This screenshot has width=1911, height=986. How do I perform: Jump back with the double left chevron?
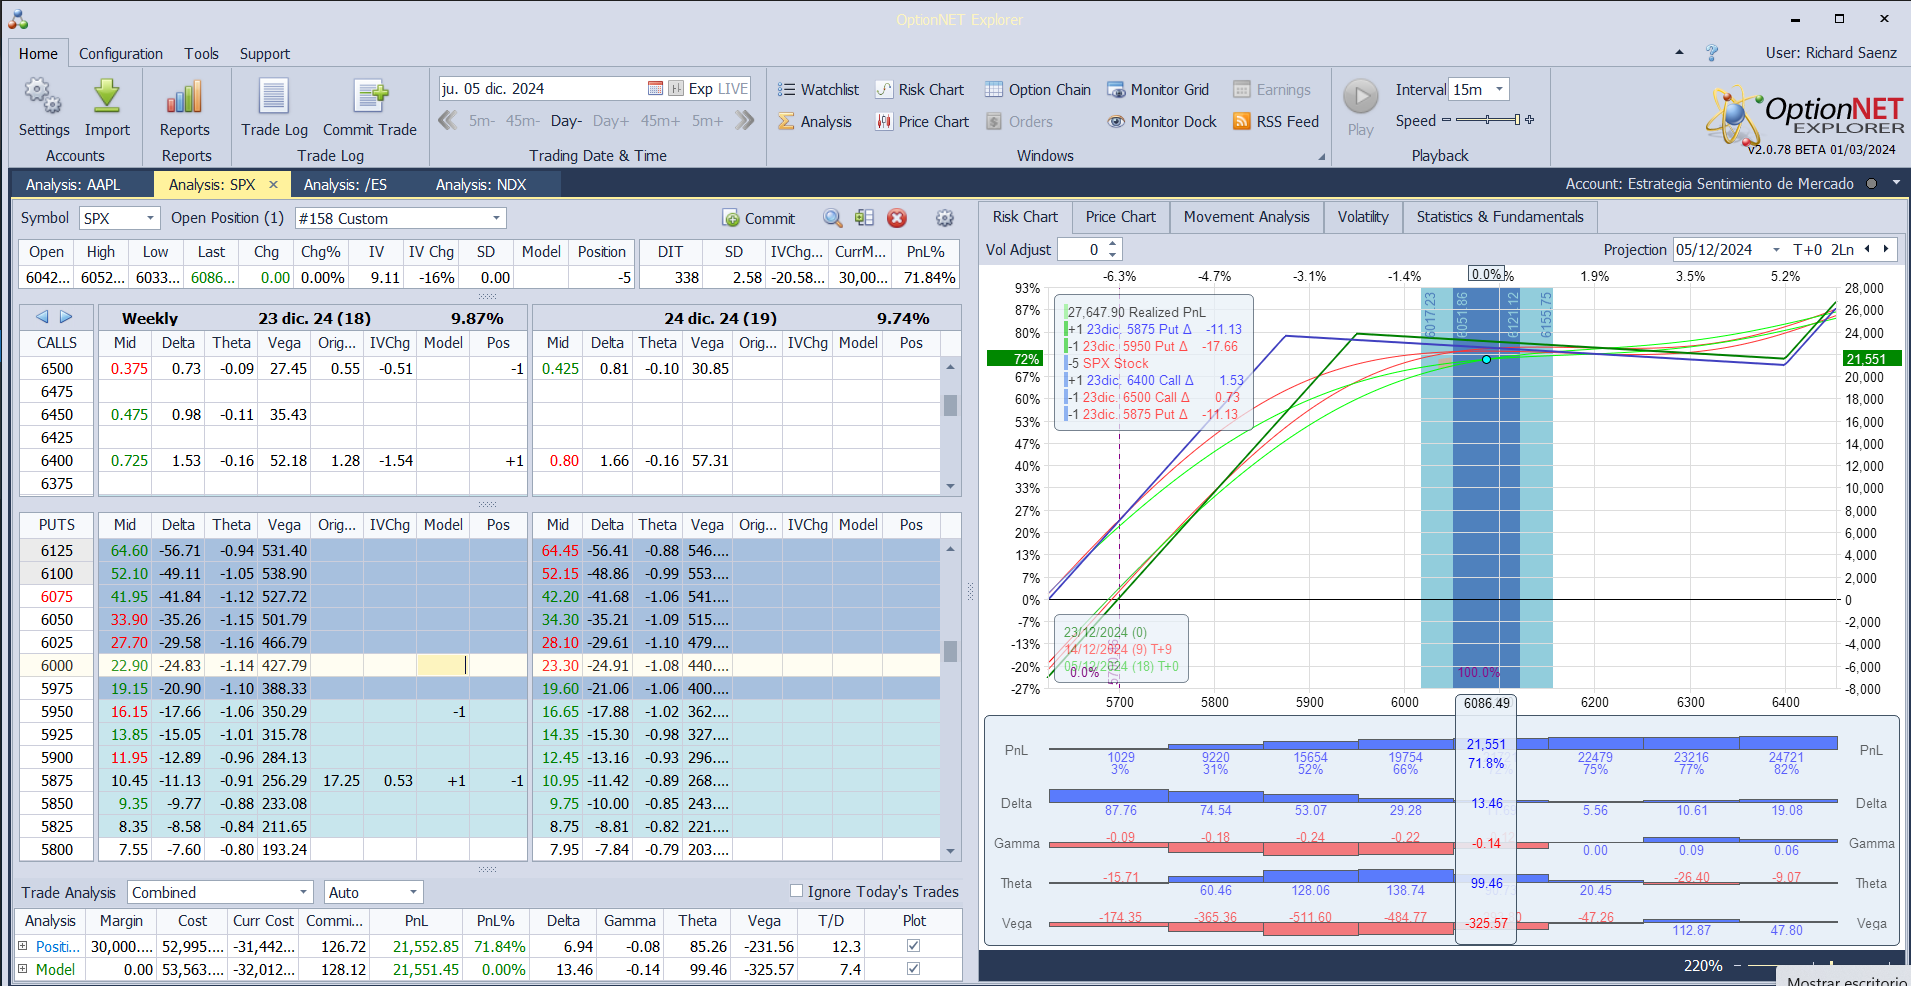(x=447, y=120)
